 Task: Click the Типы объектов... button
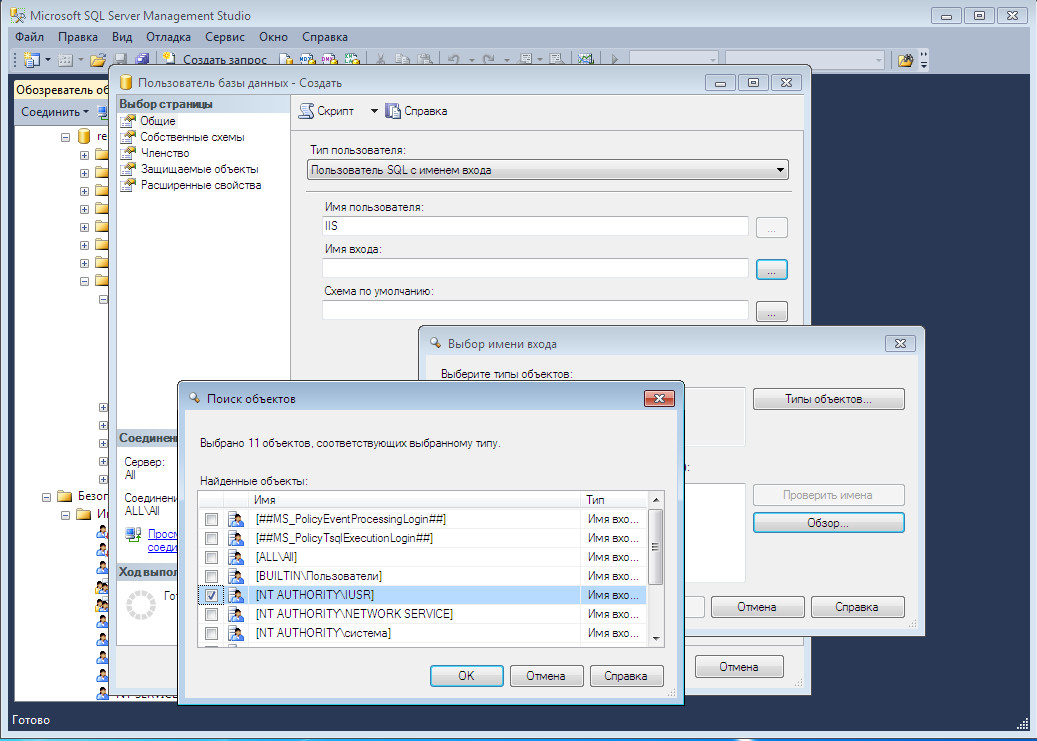829,399
